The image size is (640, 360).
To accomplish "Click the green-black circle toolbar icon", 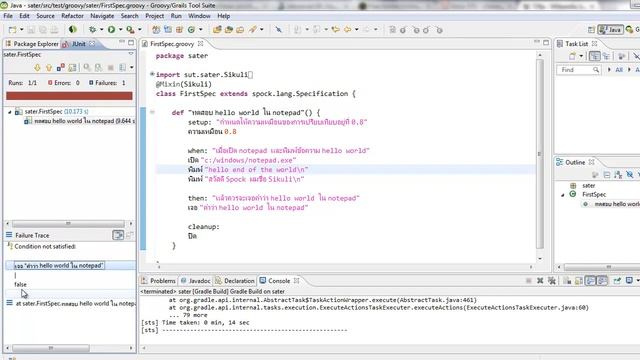I will pos(73,30).
